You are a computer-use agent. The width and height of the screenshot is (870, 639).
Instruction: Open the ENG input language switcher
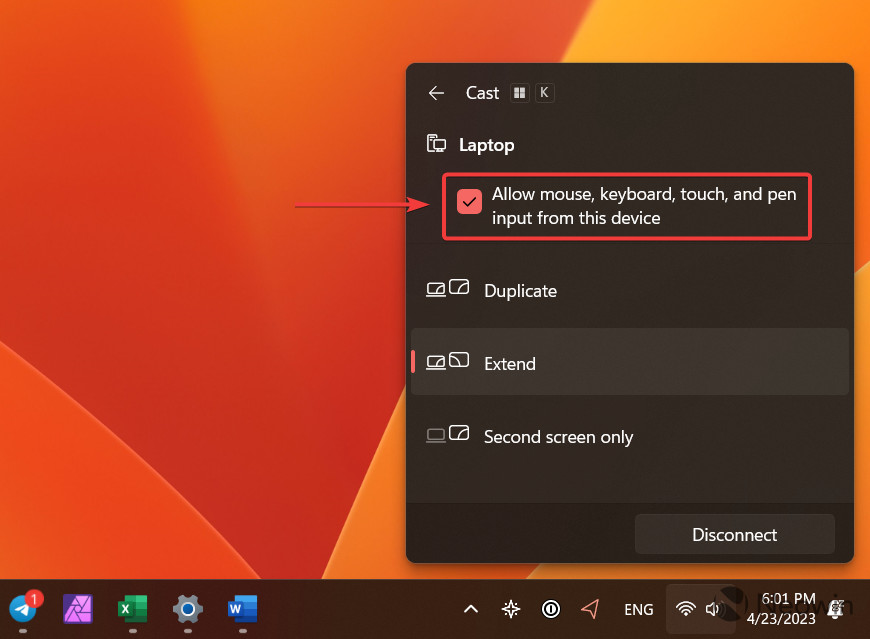[x=639, y=609]
